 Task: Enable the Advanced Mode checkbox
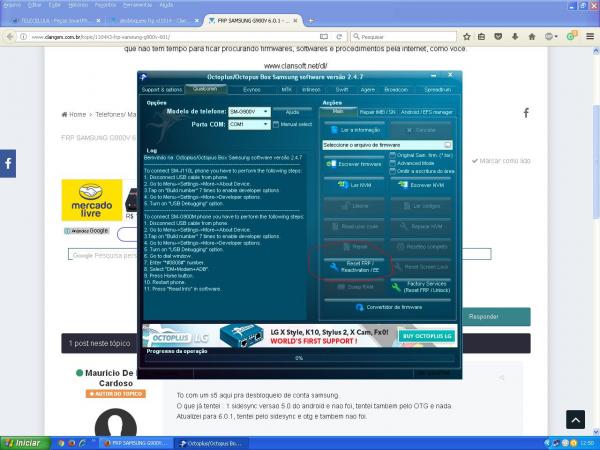393,163
